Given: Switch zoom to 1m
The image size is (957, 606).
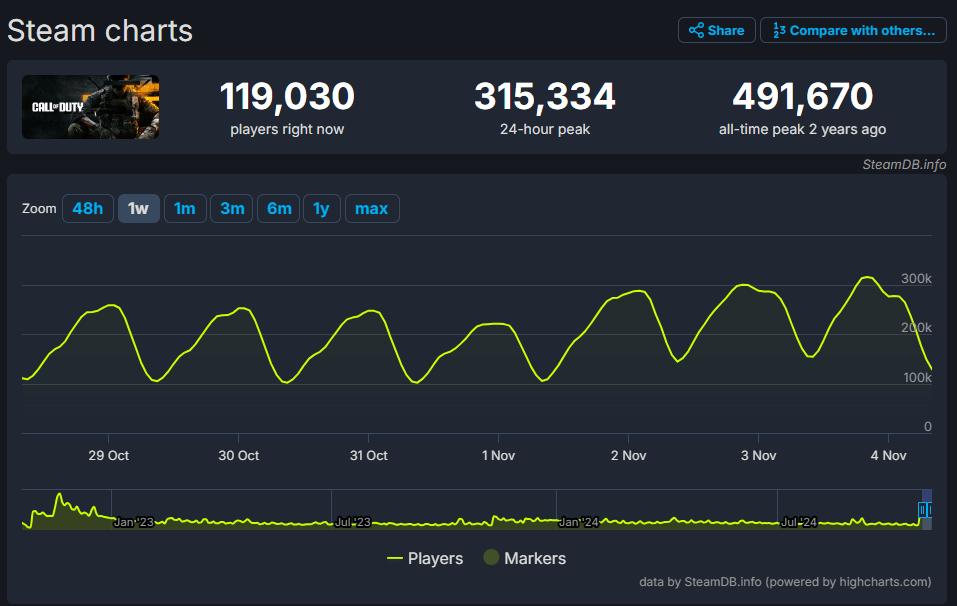Looking at the screenshot, I should pos(185,209).
